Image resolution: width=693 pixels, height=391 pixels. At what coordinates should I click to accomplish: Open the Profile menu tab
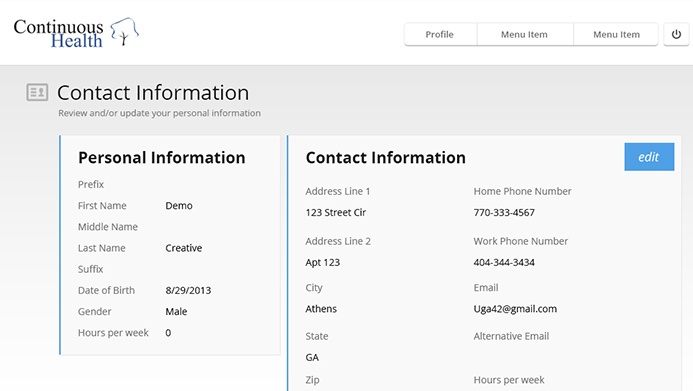click(440, 34)
